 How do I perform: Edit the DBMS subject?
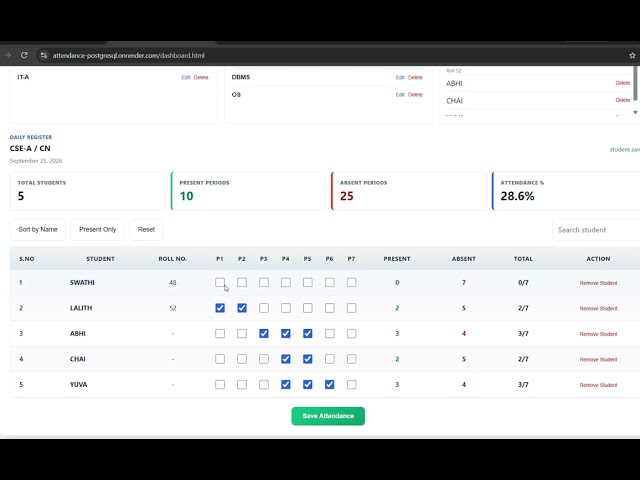400,77
